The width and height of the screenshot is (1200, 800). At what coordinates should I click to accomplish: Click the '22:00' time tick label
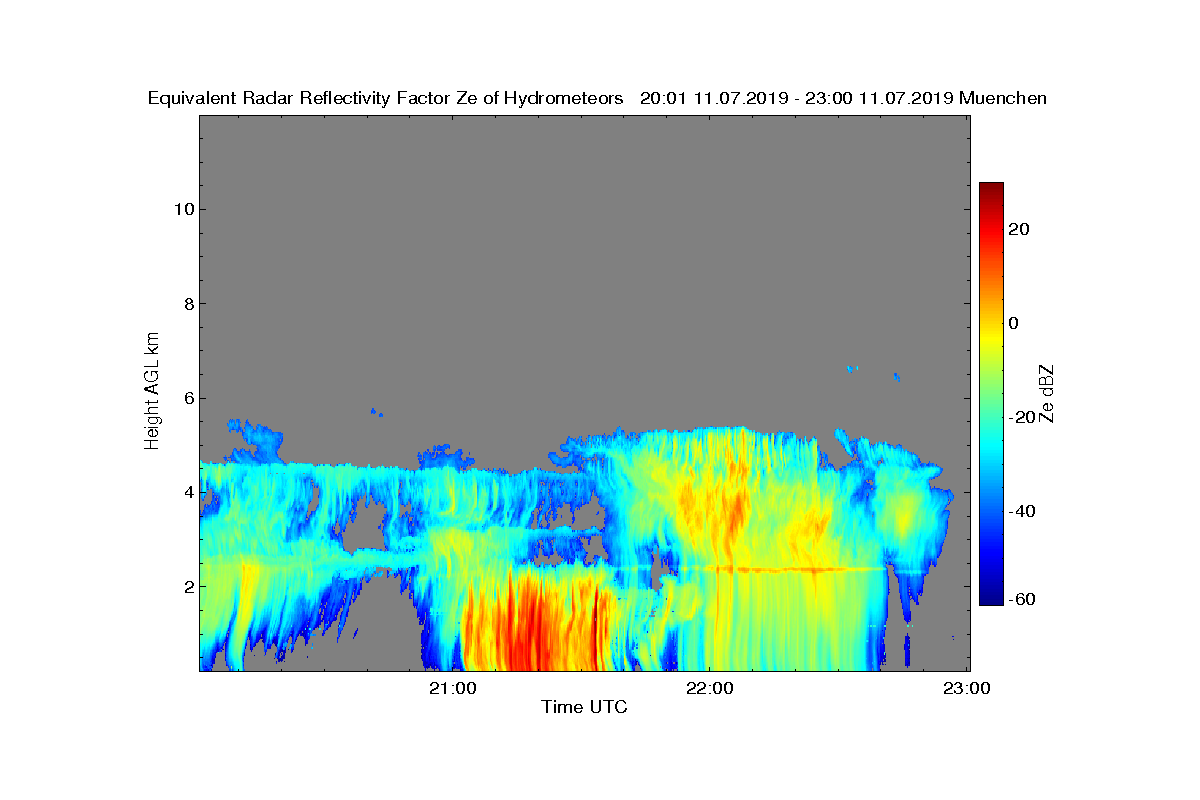click(x=711, y=688)
